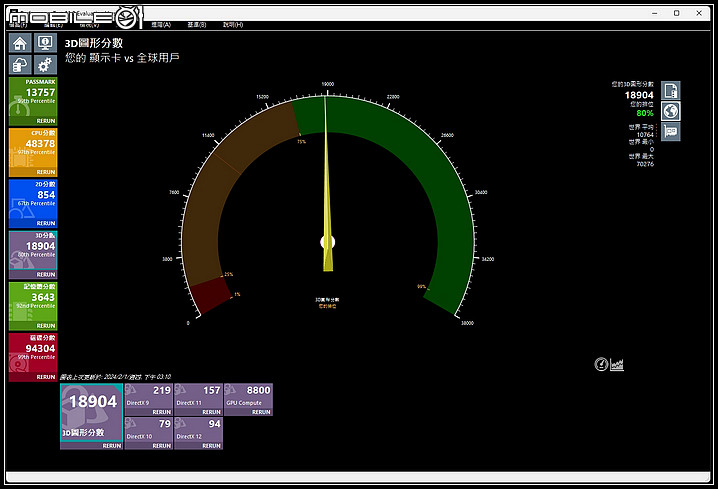Screen dimensions: 718x489
Task: Click the cloud upload baseline icon
Action: (x=19, y=64)
